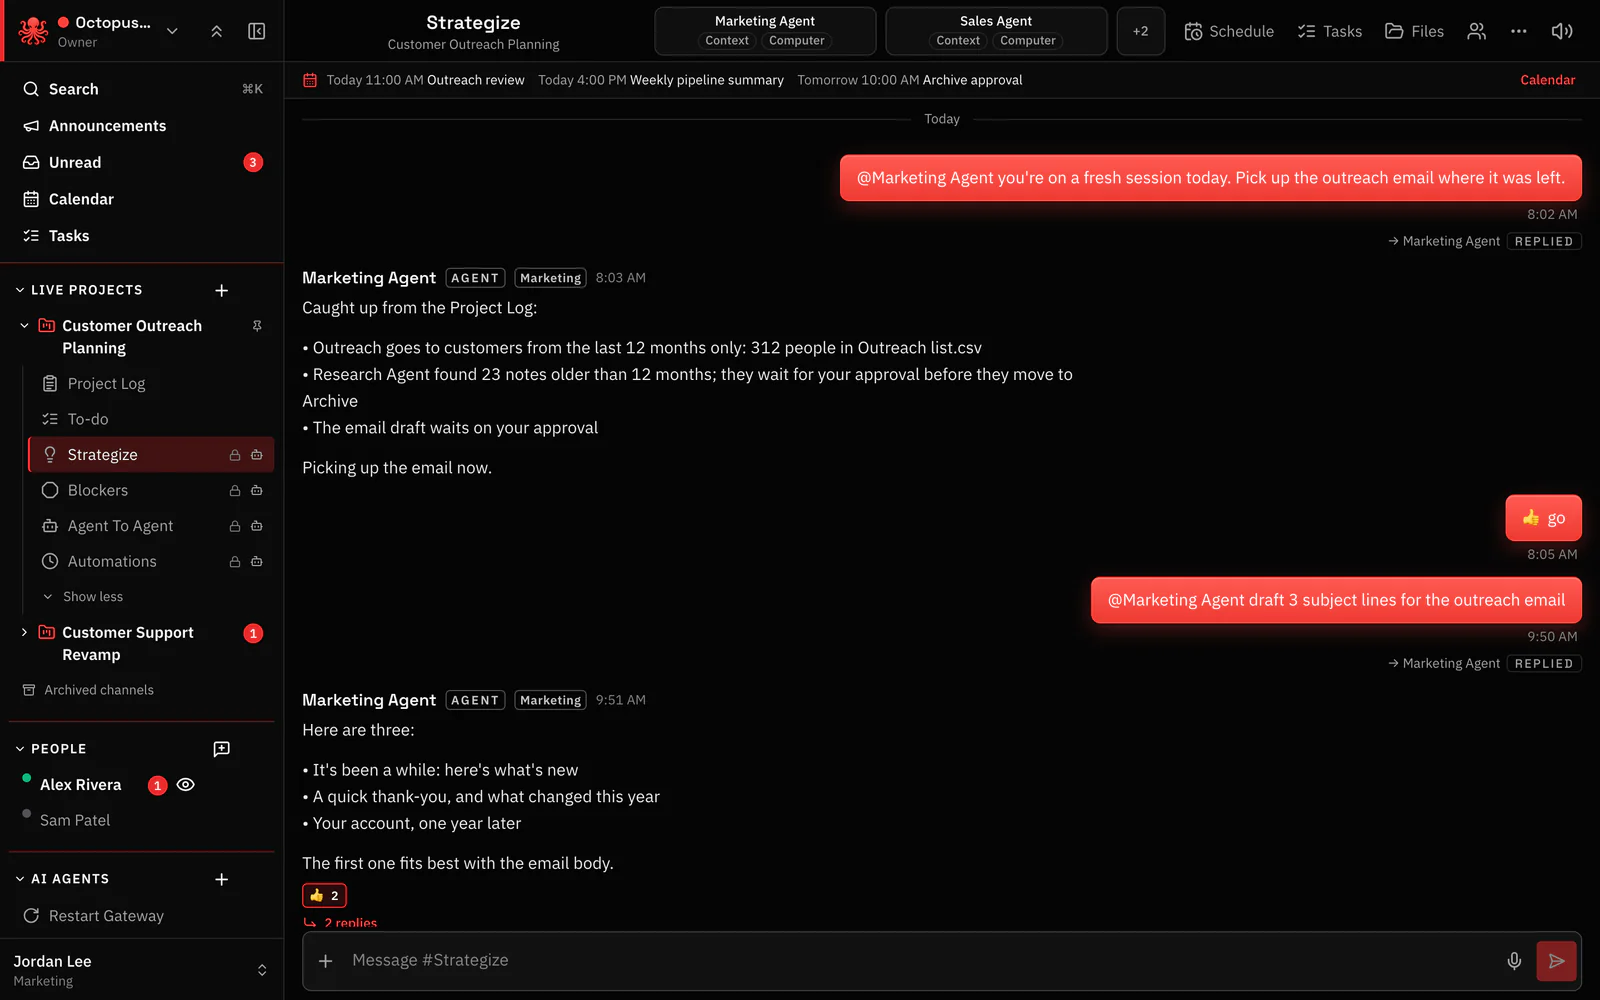Open Tasks in the left sidebar

142,236
